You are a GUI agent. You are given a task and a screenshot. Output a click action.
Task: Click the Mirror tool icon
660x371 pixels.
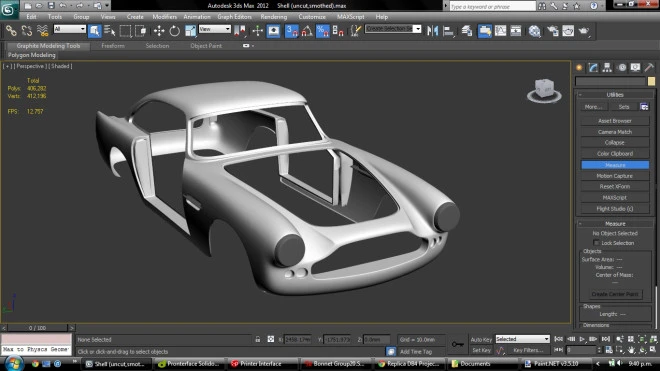tap(432, 31)
